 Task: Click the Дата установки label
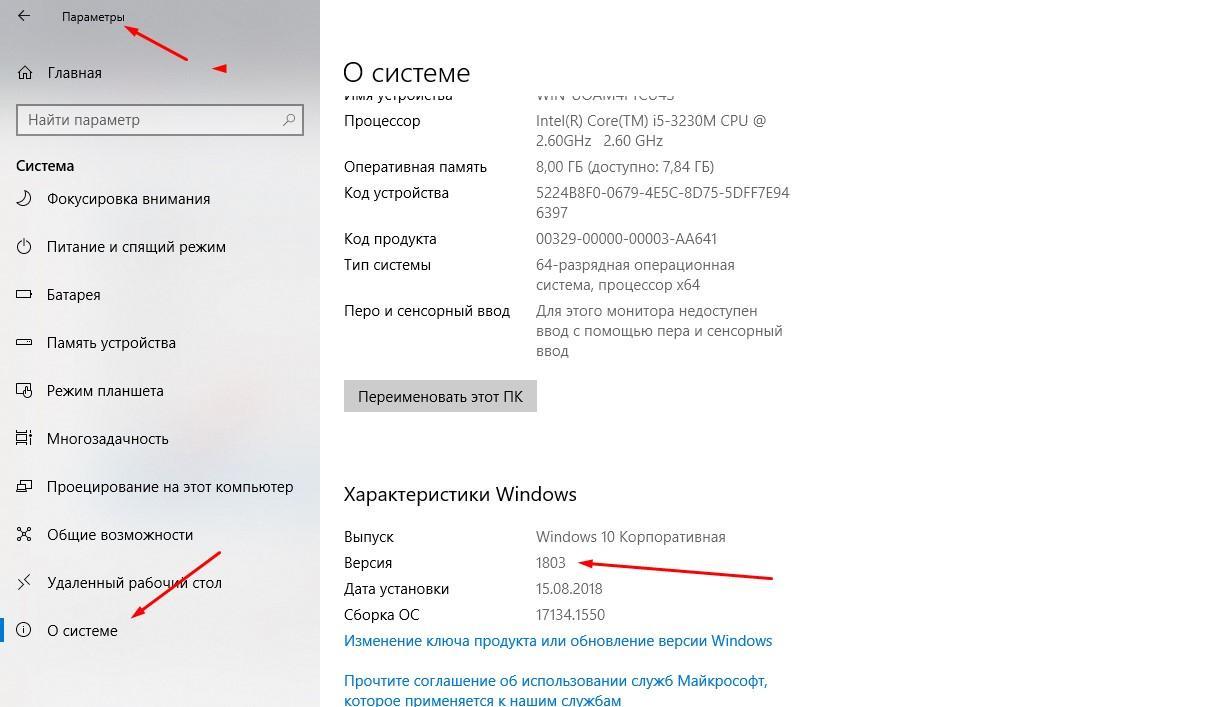(x=396, y=588)
